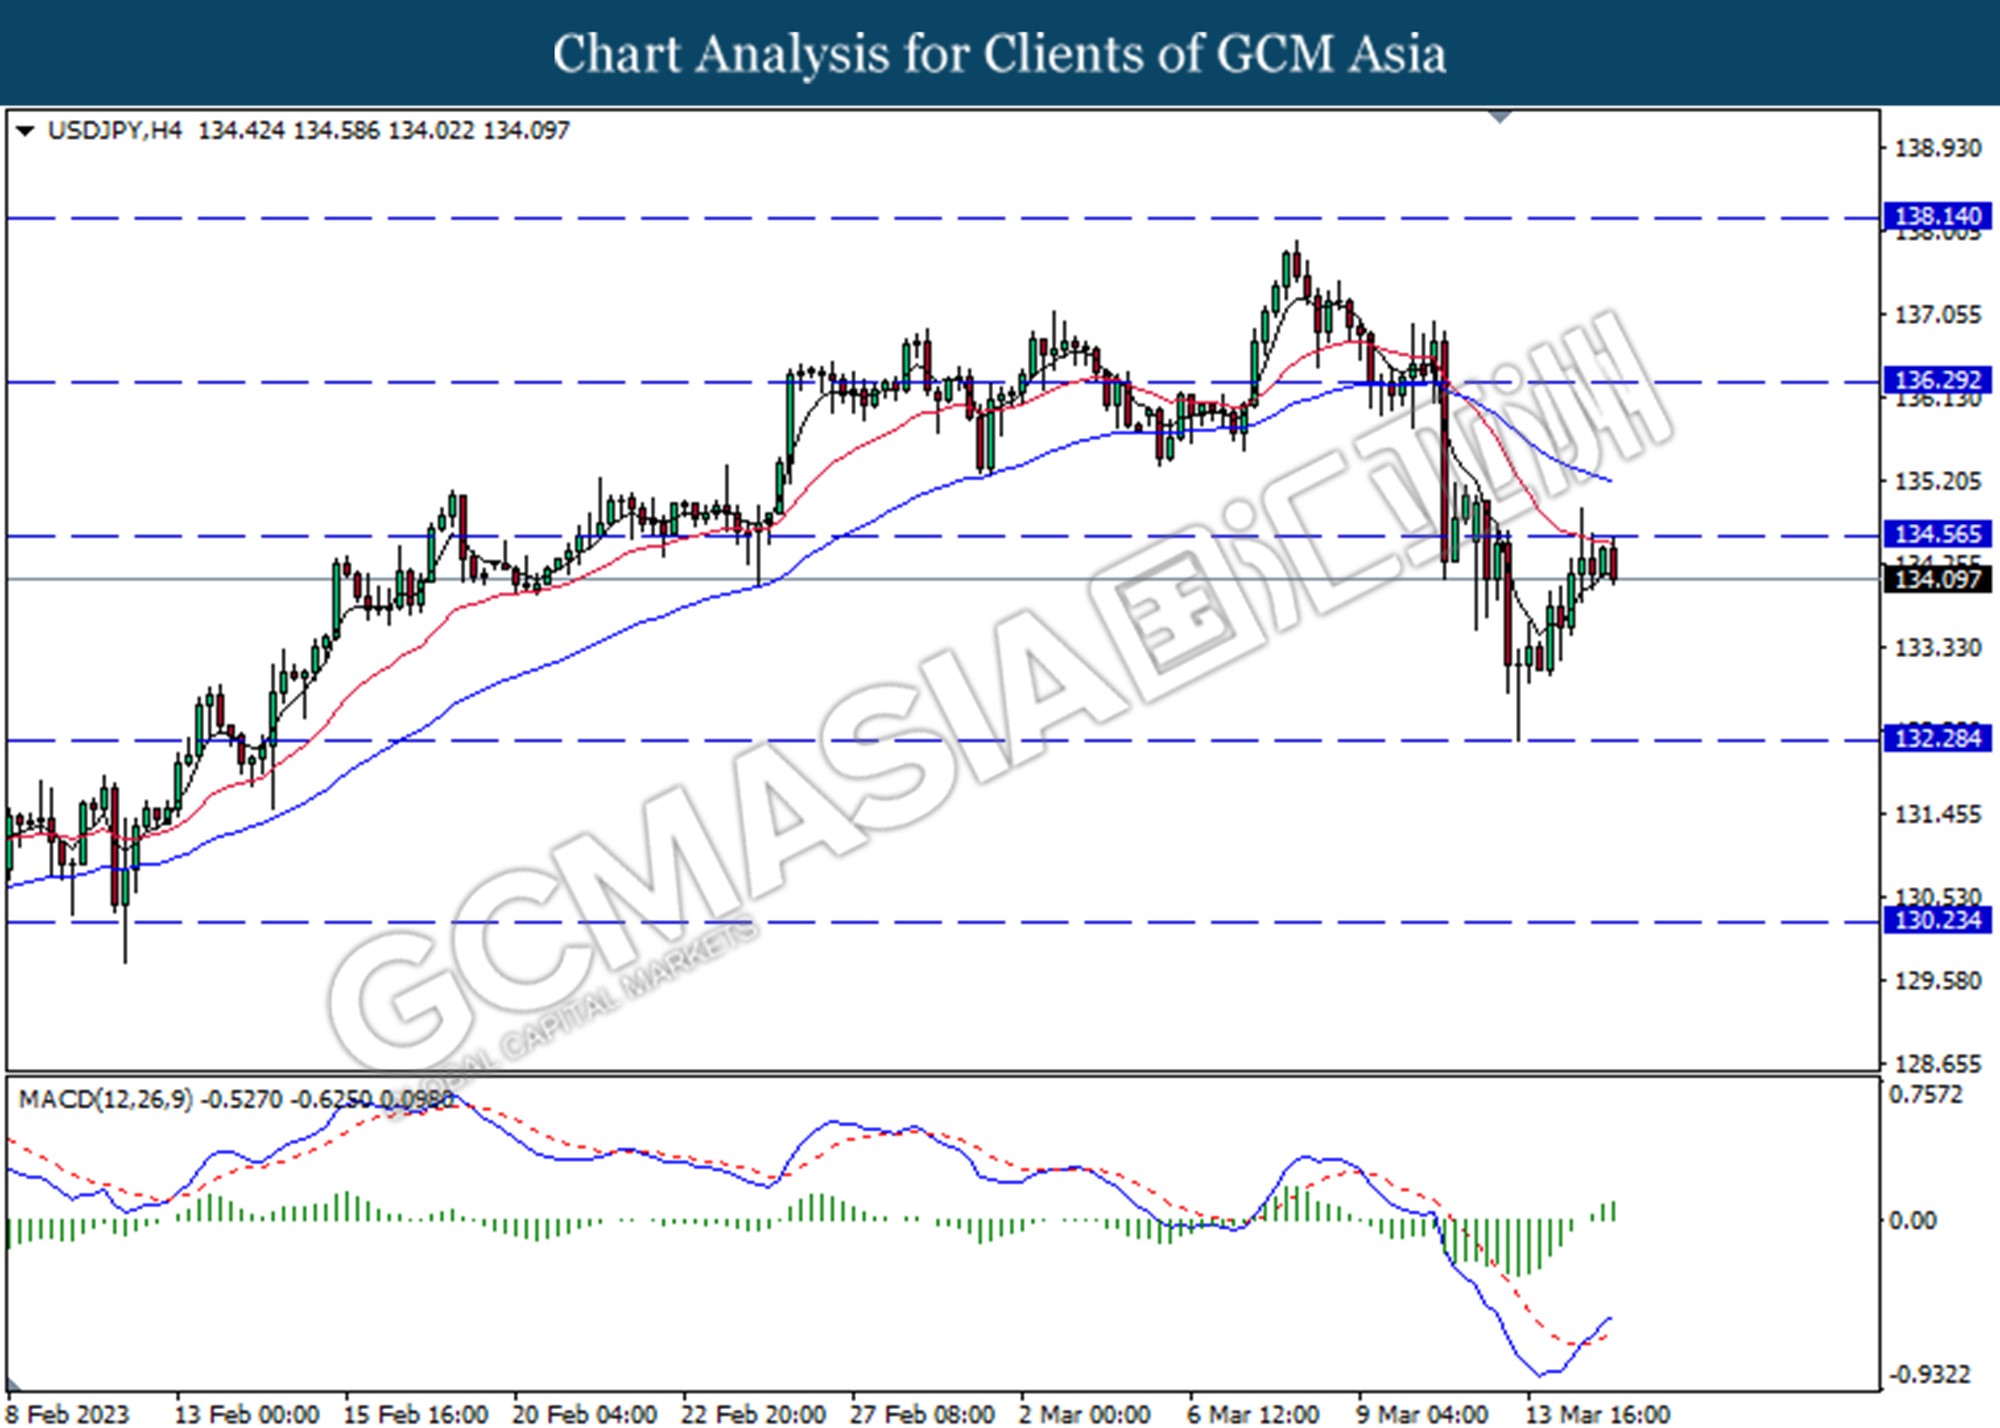Select the current price label 134.097
Image resolution: width=2000 pixels, height=1428 pixels.
(1938, 579)
